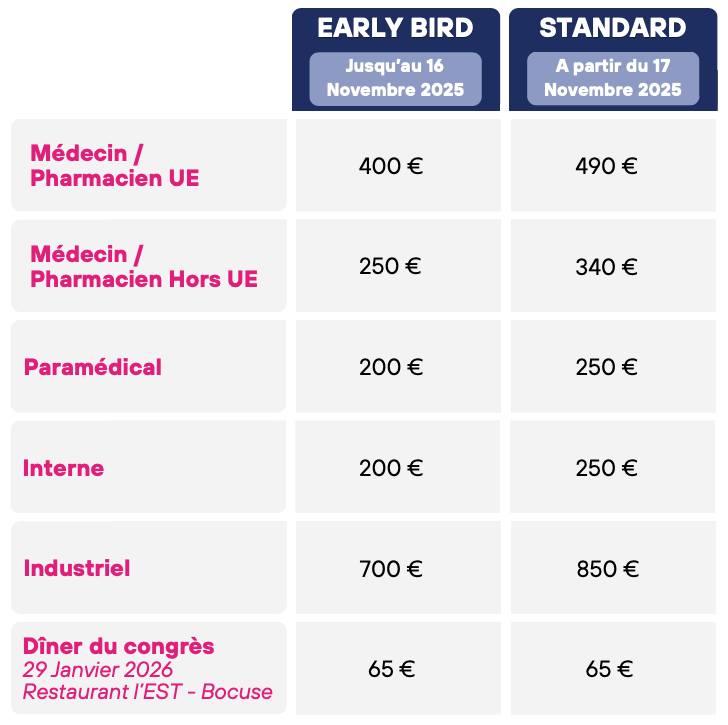Select the "Jusqu'au 16 Novembre 2025" badge
The width and height of the screenshot is (728, 725).
click(395, 78)
